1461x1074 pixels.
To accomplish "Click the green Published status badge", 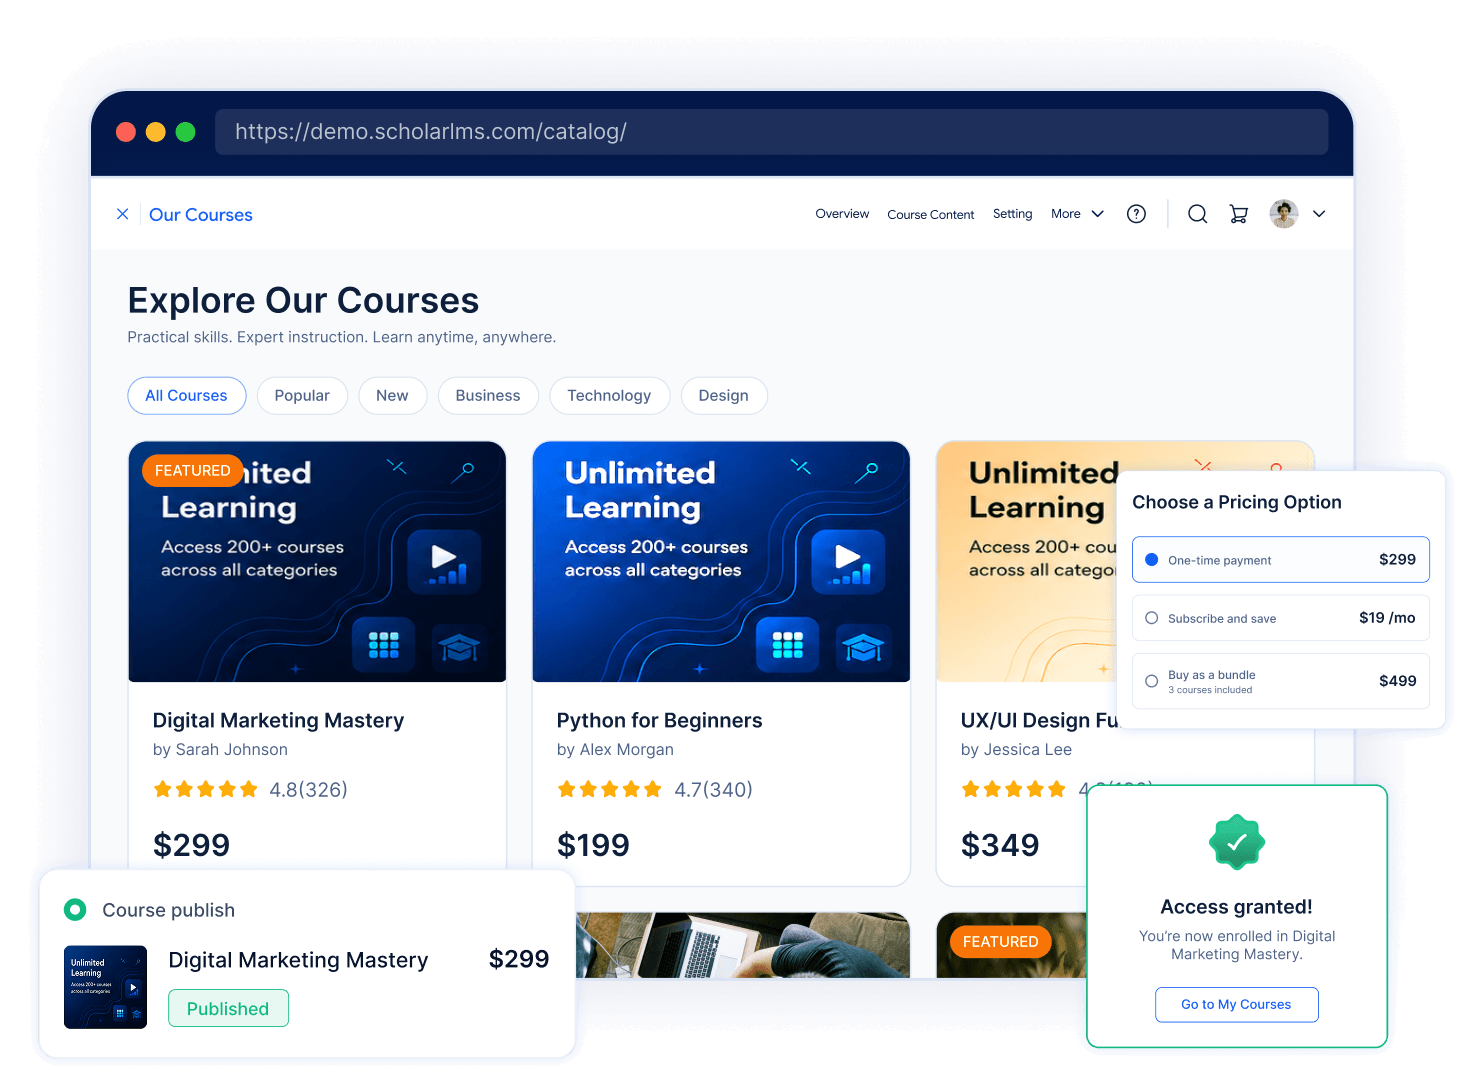I will click(228, 1008).
